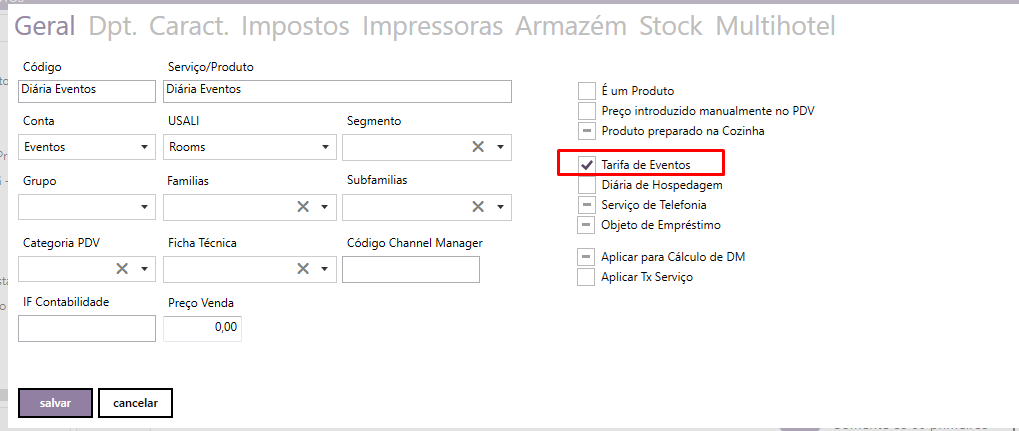Click the cancelar button
This screenshot has height=431, width=1019.
[135, 403]
